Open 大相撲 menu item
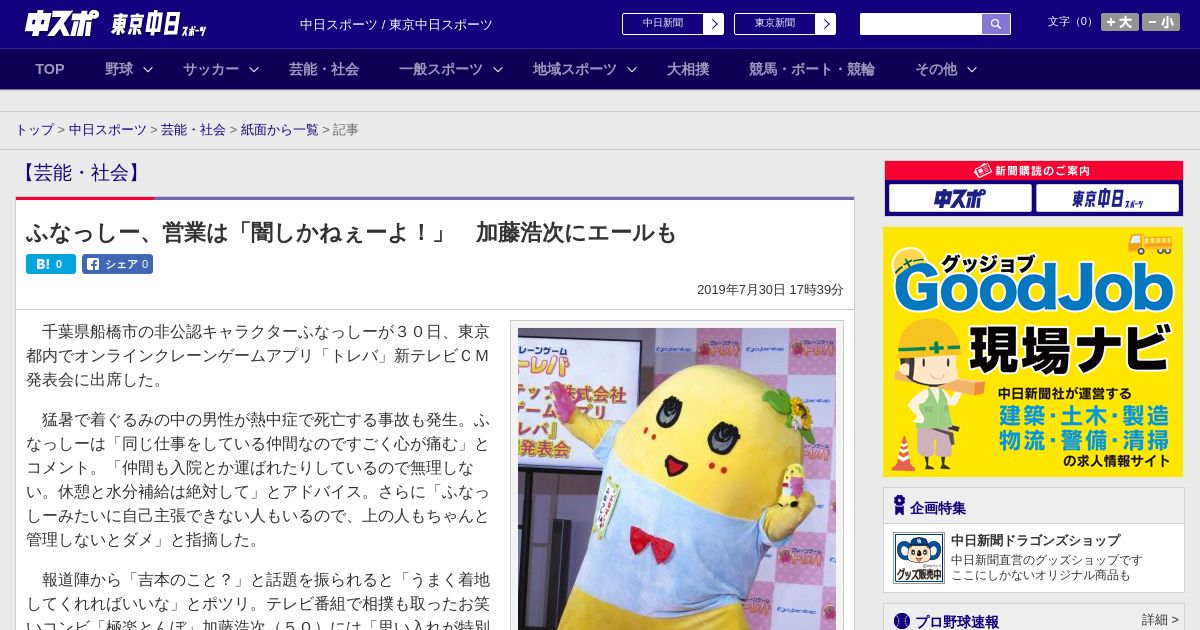This screenshot has width=1200, height=630. [688, 69]
